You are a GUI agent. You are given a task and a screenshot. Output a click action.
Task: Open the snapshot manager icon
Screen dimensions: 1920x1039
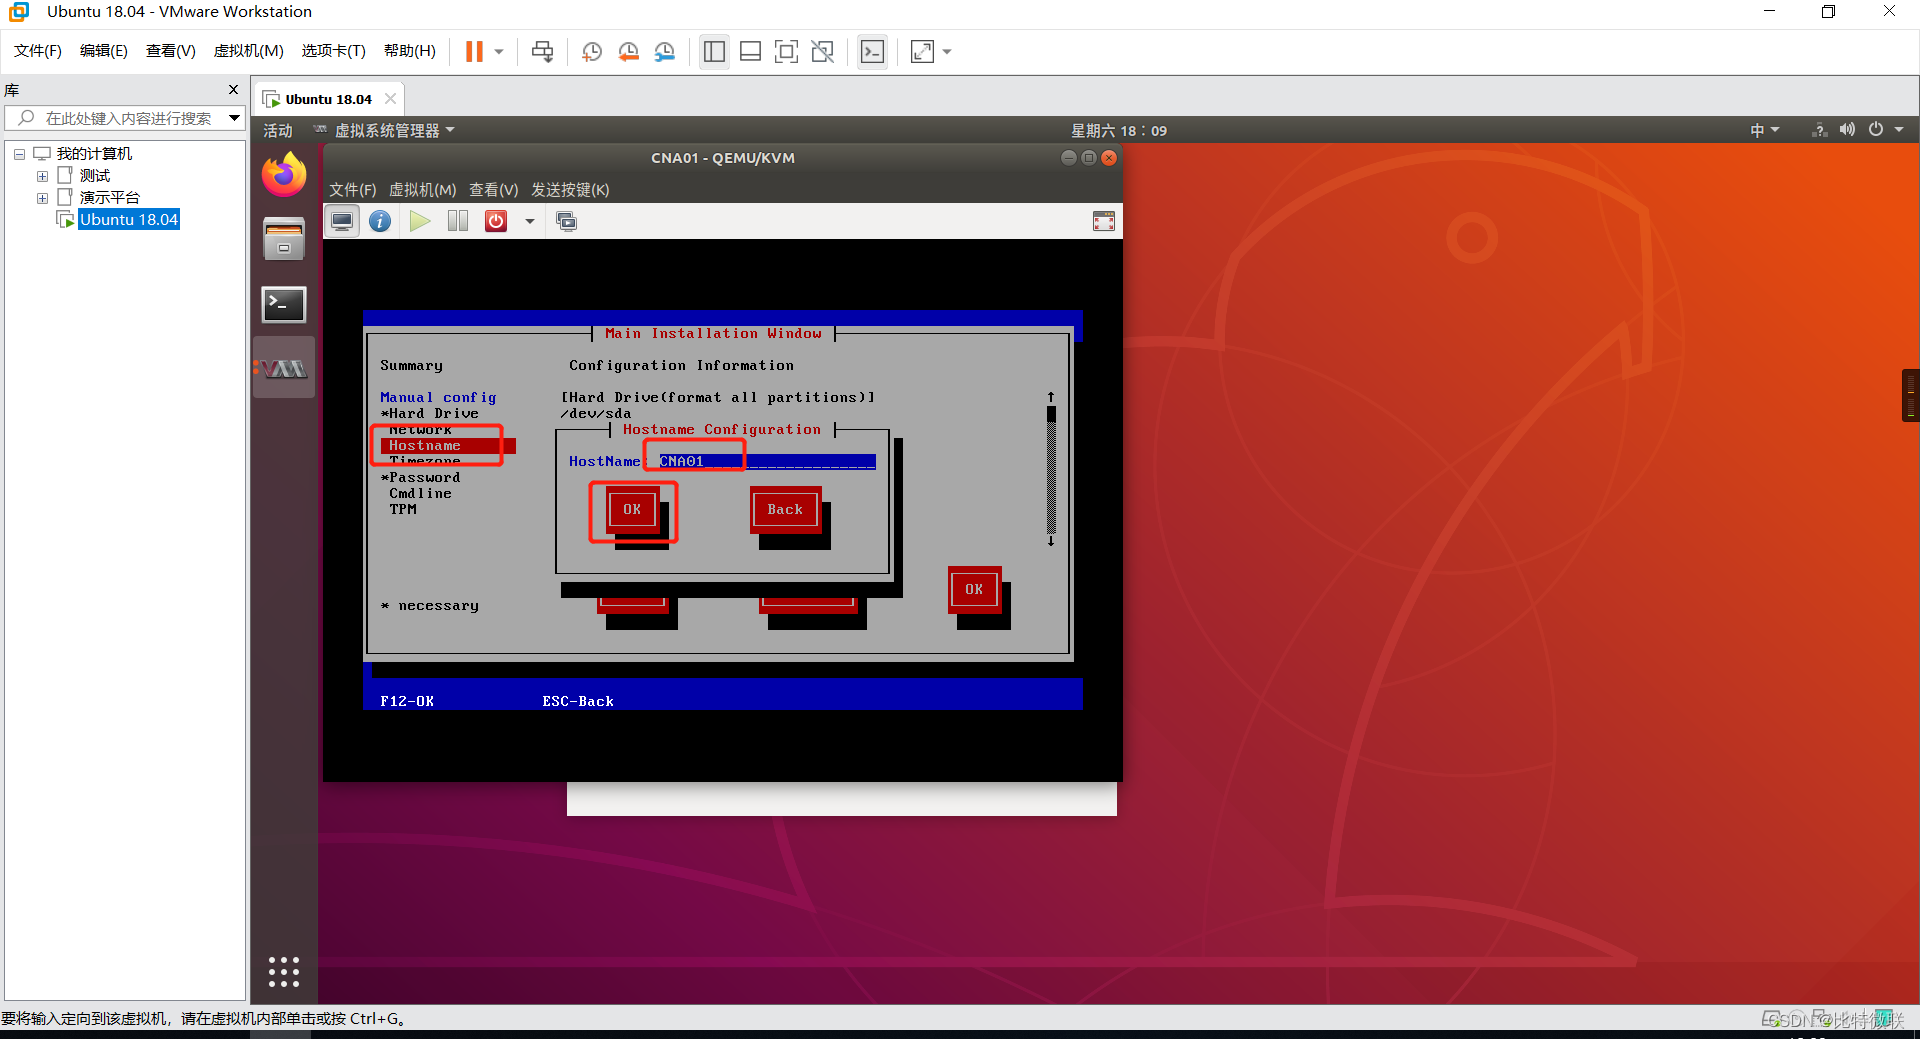click(x=665, y=51)
